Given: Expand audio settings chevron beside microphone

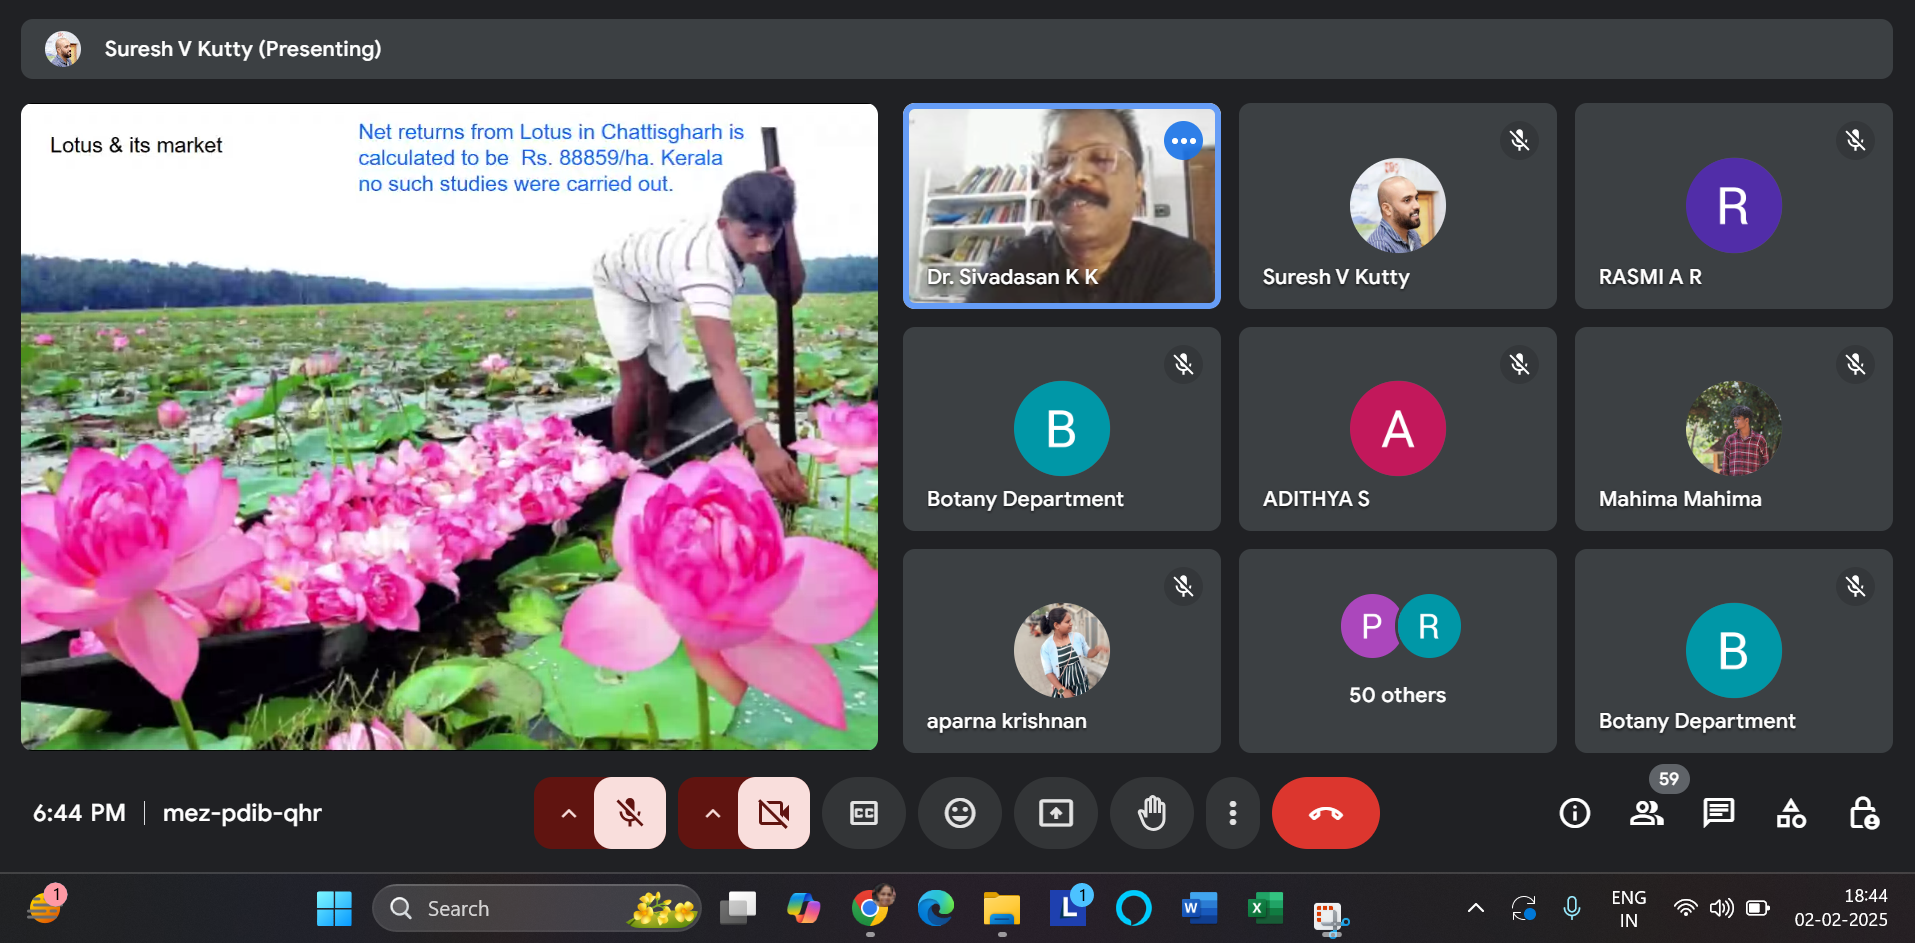Looking at the screenshot, I should (x=568, y=813).
